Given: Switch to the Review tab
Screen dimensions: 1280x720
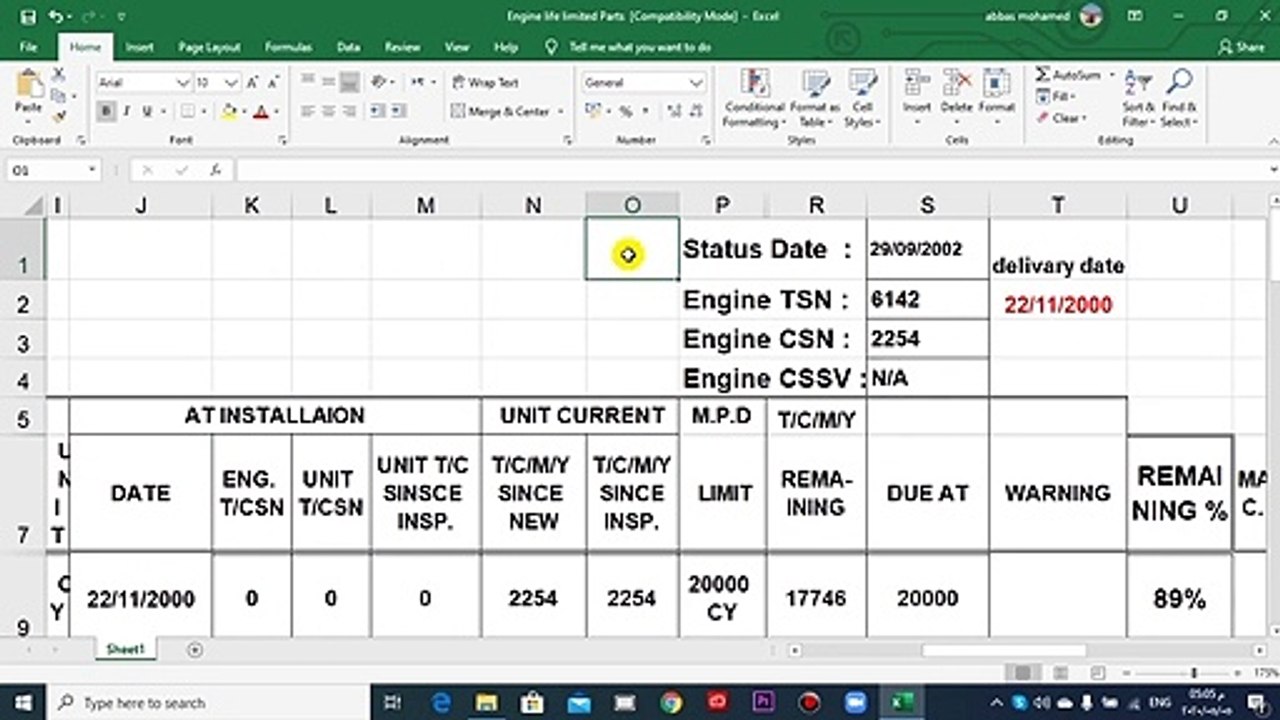Looking at the screenshot, I should tap(402, 47).
